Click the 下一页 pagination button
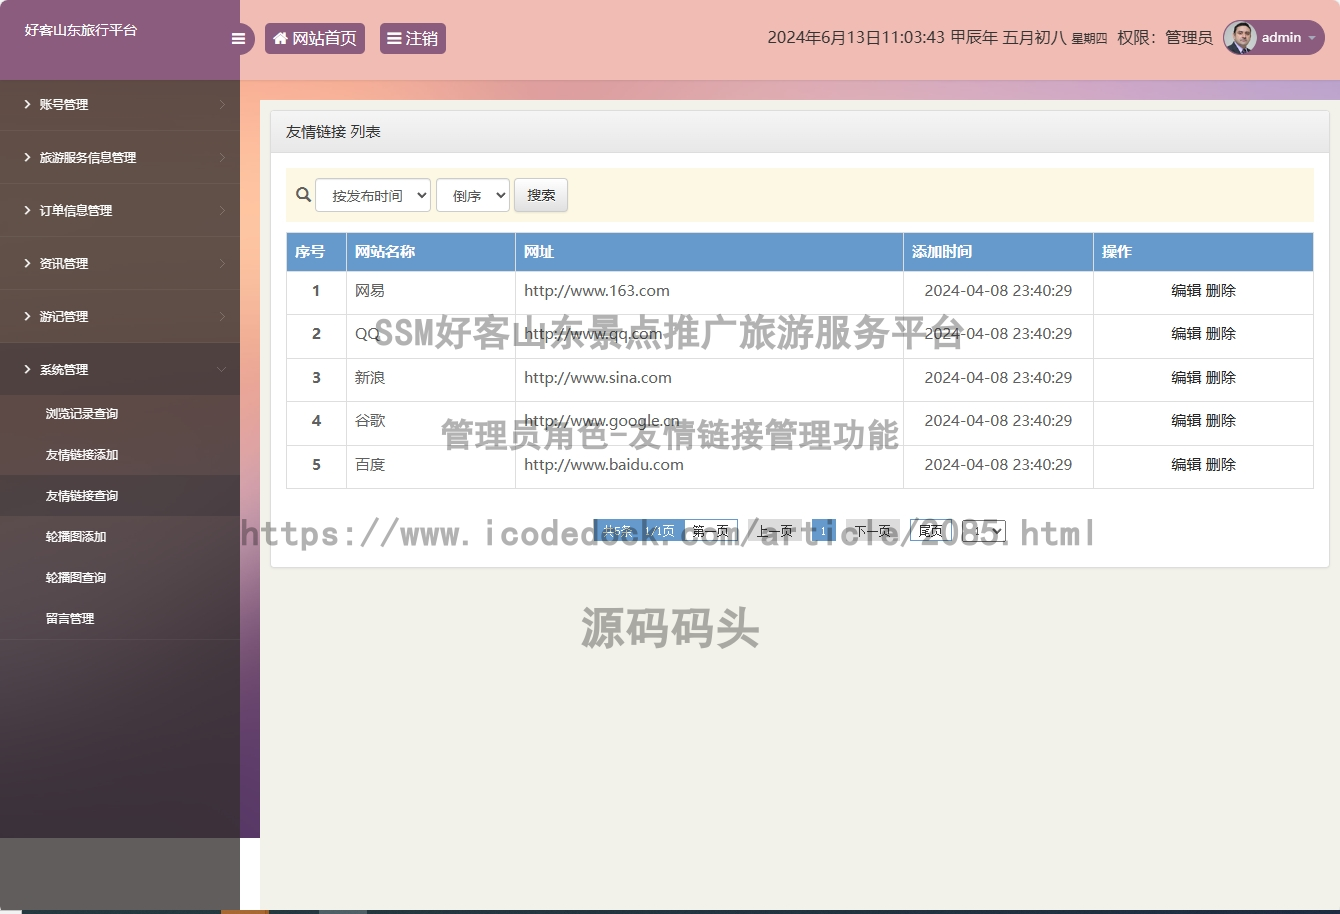This screenshot has width=1340, height=914. [x=873, y=531]
